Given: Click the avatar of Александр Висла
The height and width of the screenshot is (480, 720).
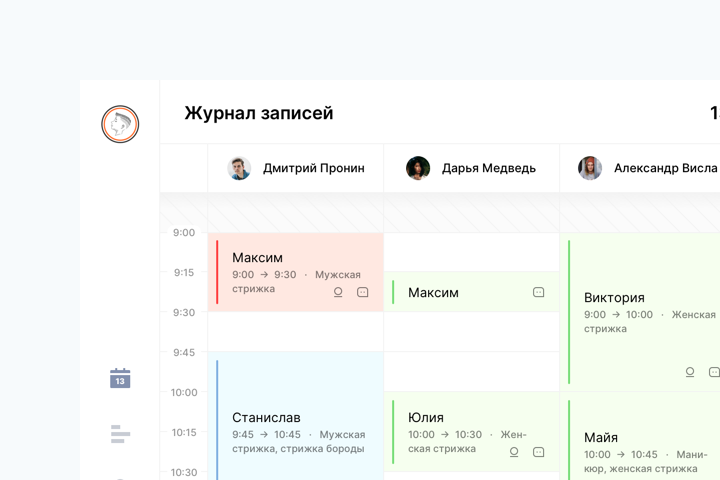Looking at the screenshot, I should [x=590, y=168].
